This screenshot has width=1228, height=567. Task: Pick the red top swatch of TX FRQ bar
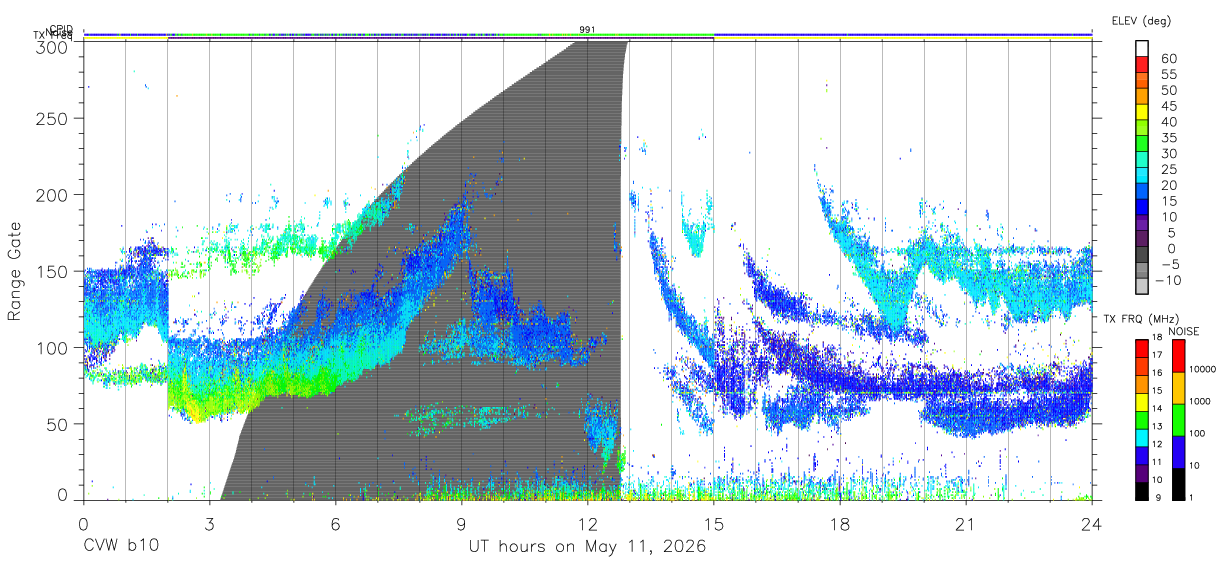point(1142,348)
